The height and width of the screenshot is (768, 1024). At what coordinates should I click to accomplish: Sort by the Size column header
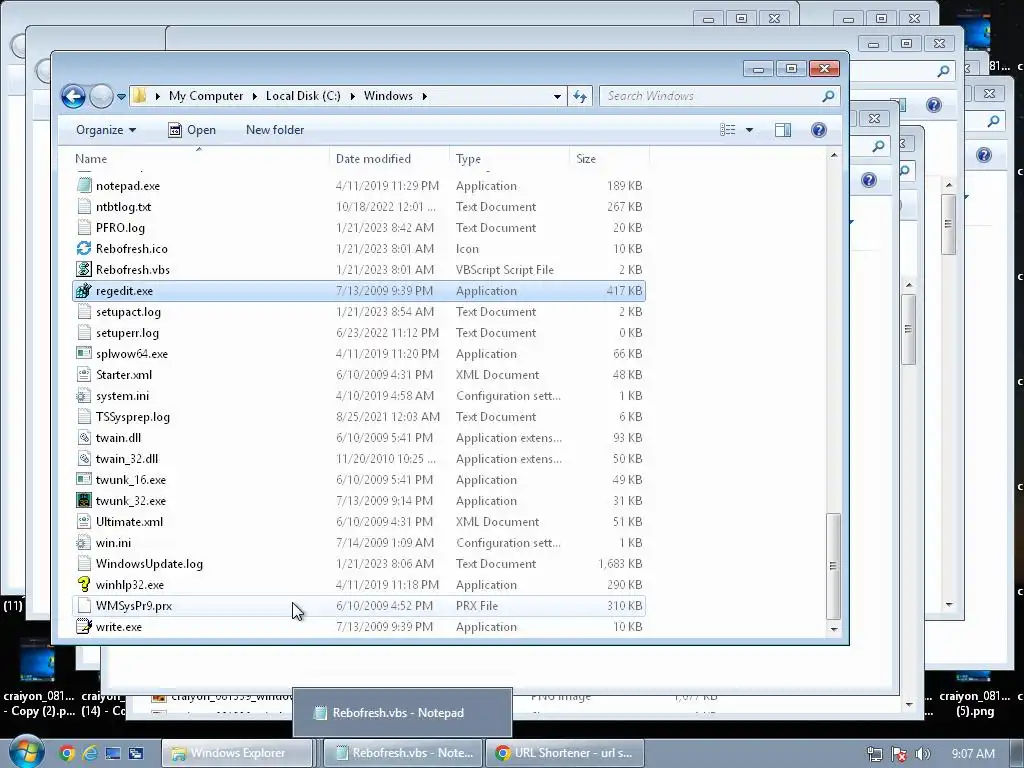coord(610,159)
